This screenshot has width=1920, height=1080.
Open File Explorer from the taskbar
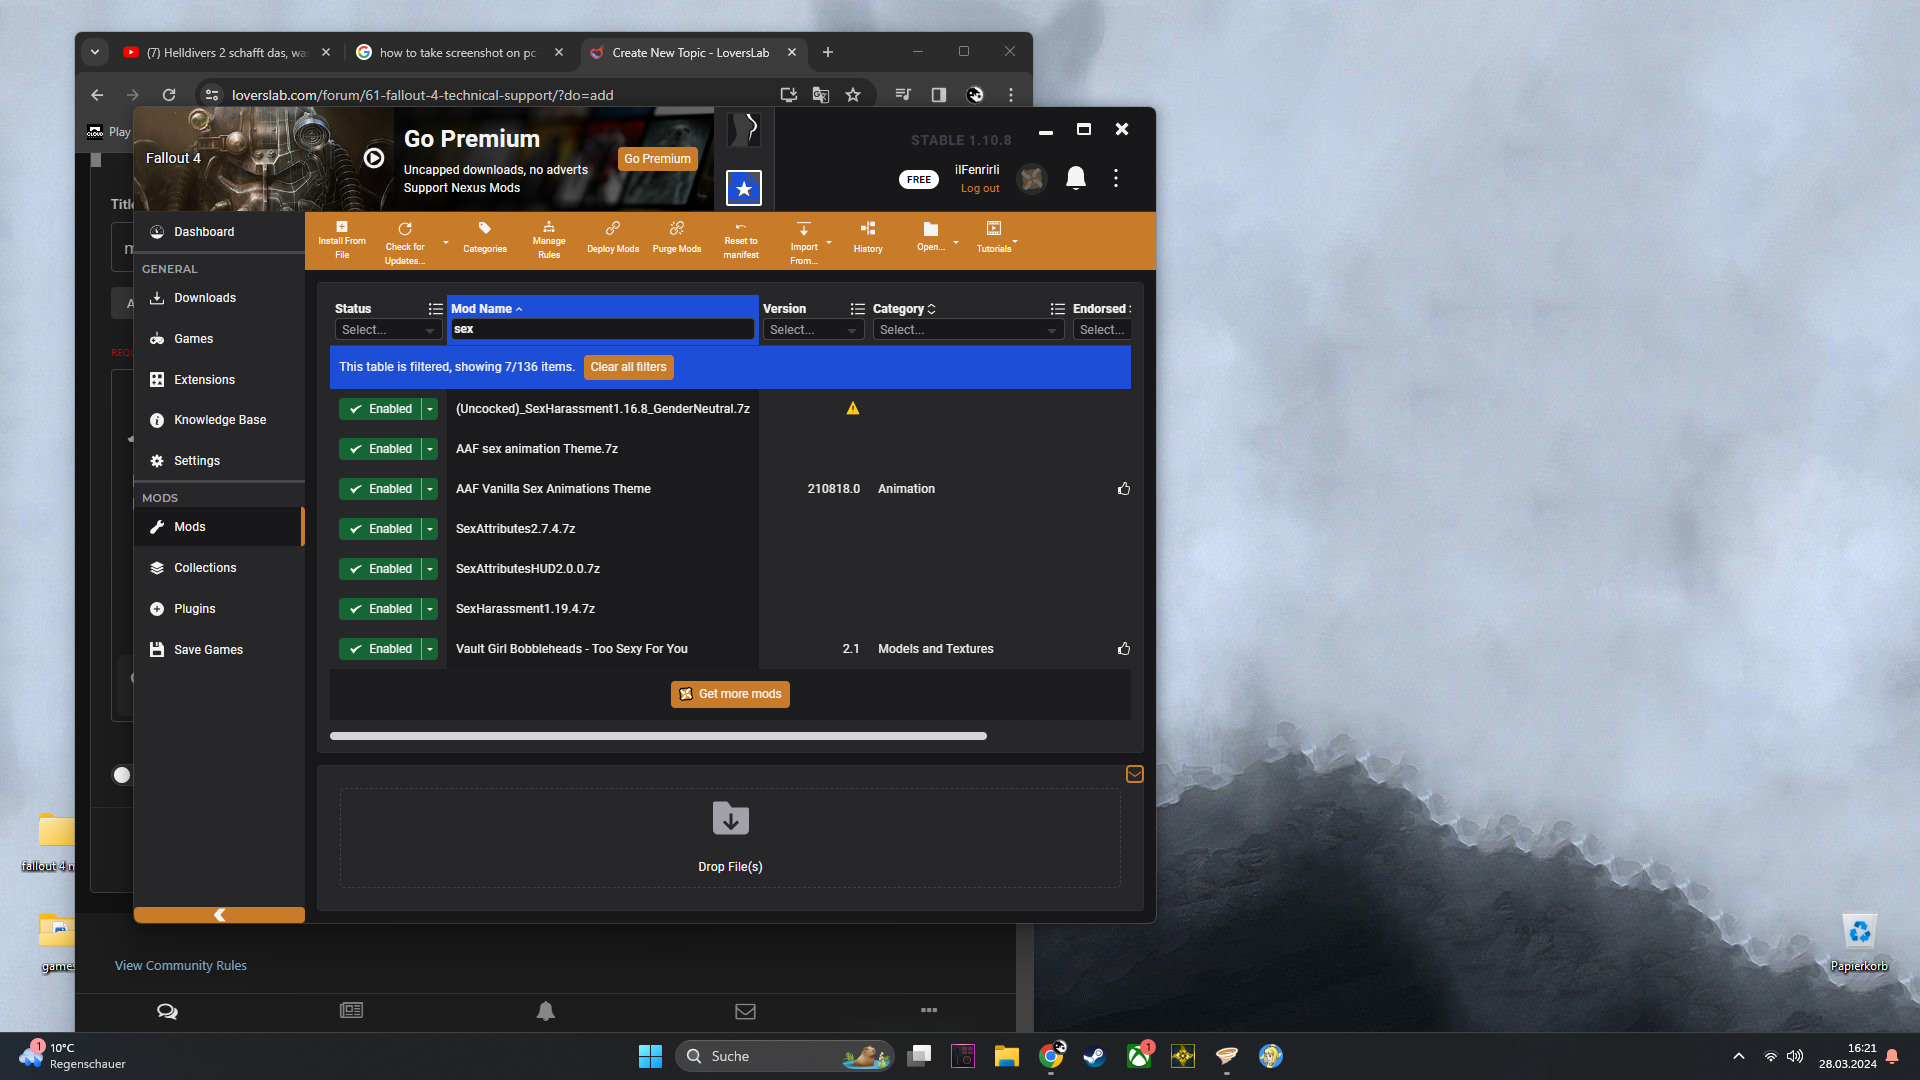pyautogui.click(x=1007, y=1056)
